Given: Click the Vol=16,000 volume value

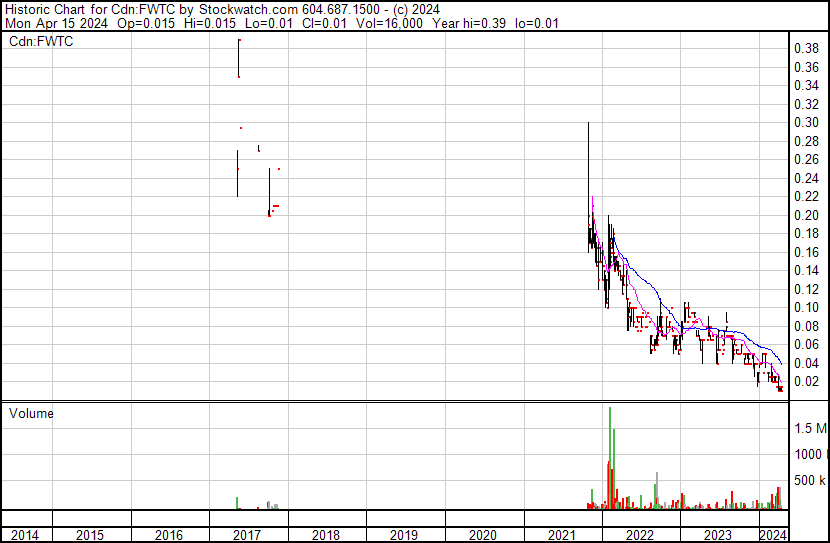Looking at the screenshot, I should pos(389,23).
